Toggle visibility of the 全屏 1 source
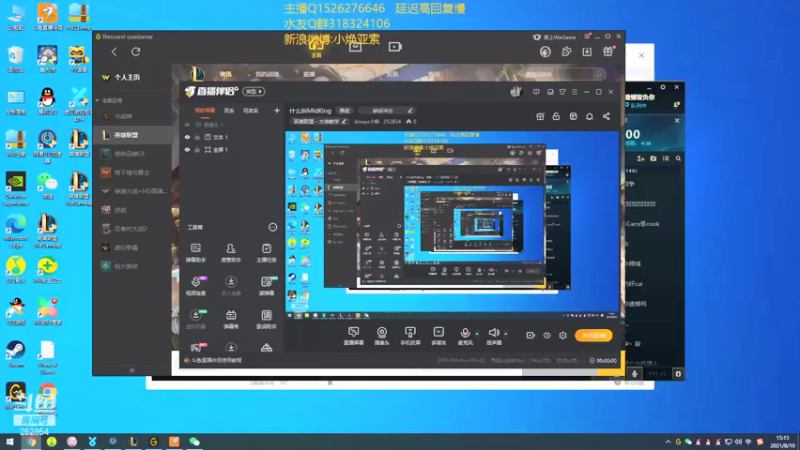This screenshot has width=800, height=450. (x=187, y=150)
